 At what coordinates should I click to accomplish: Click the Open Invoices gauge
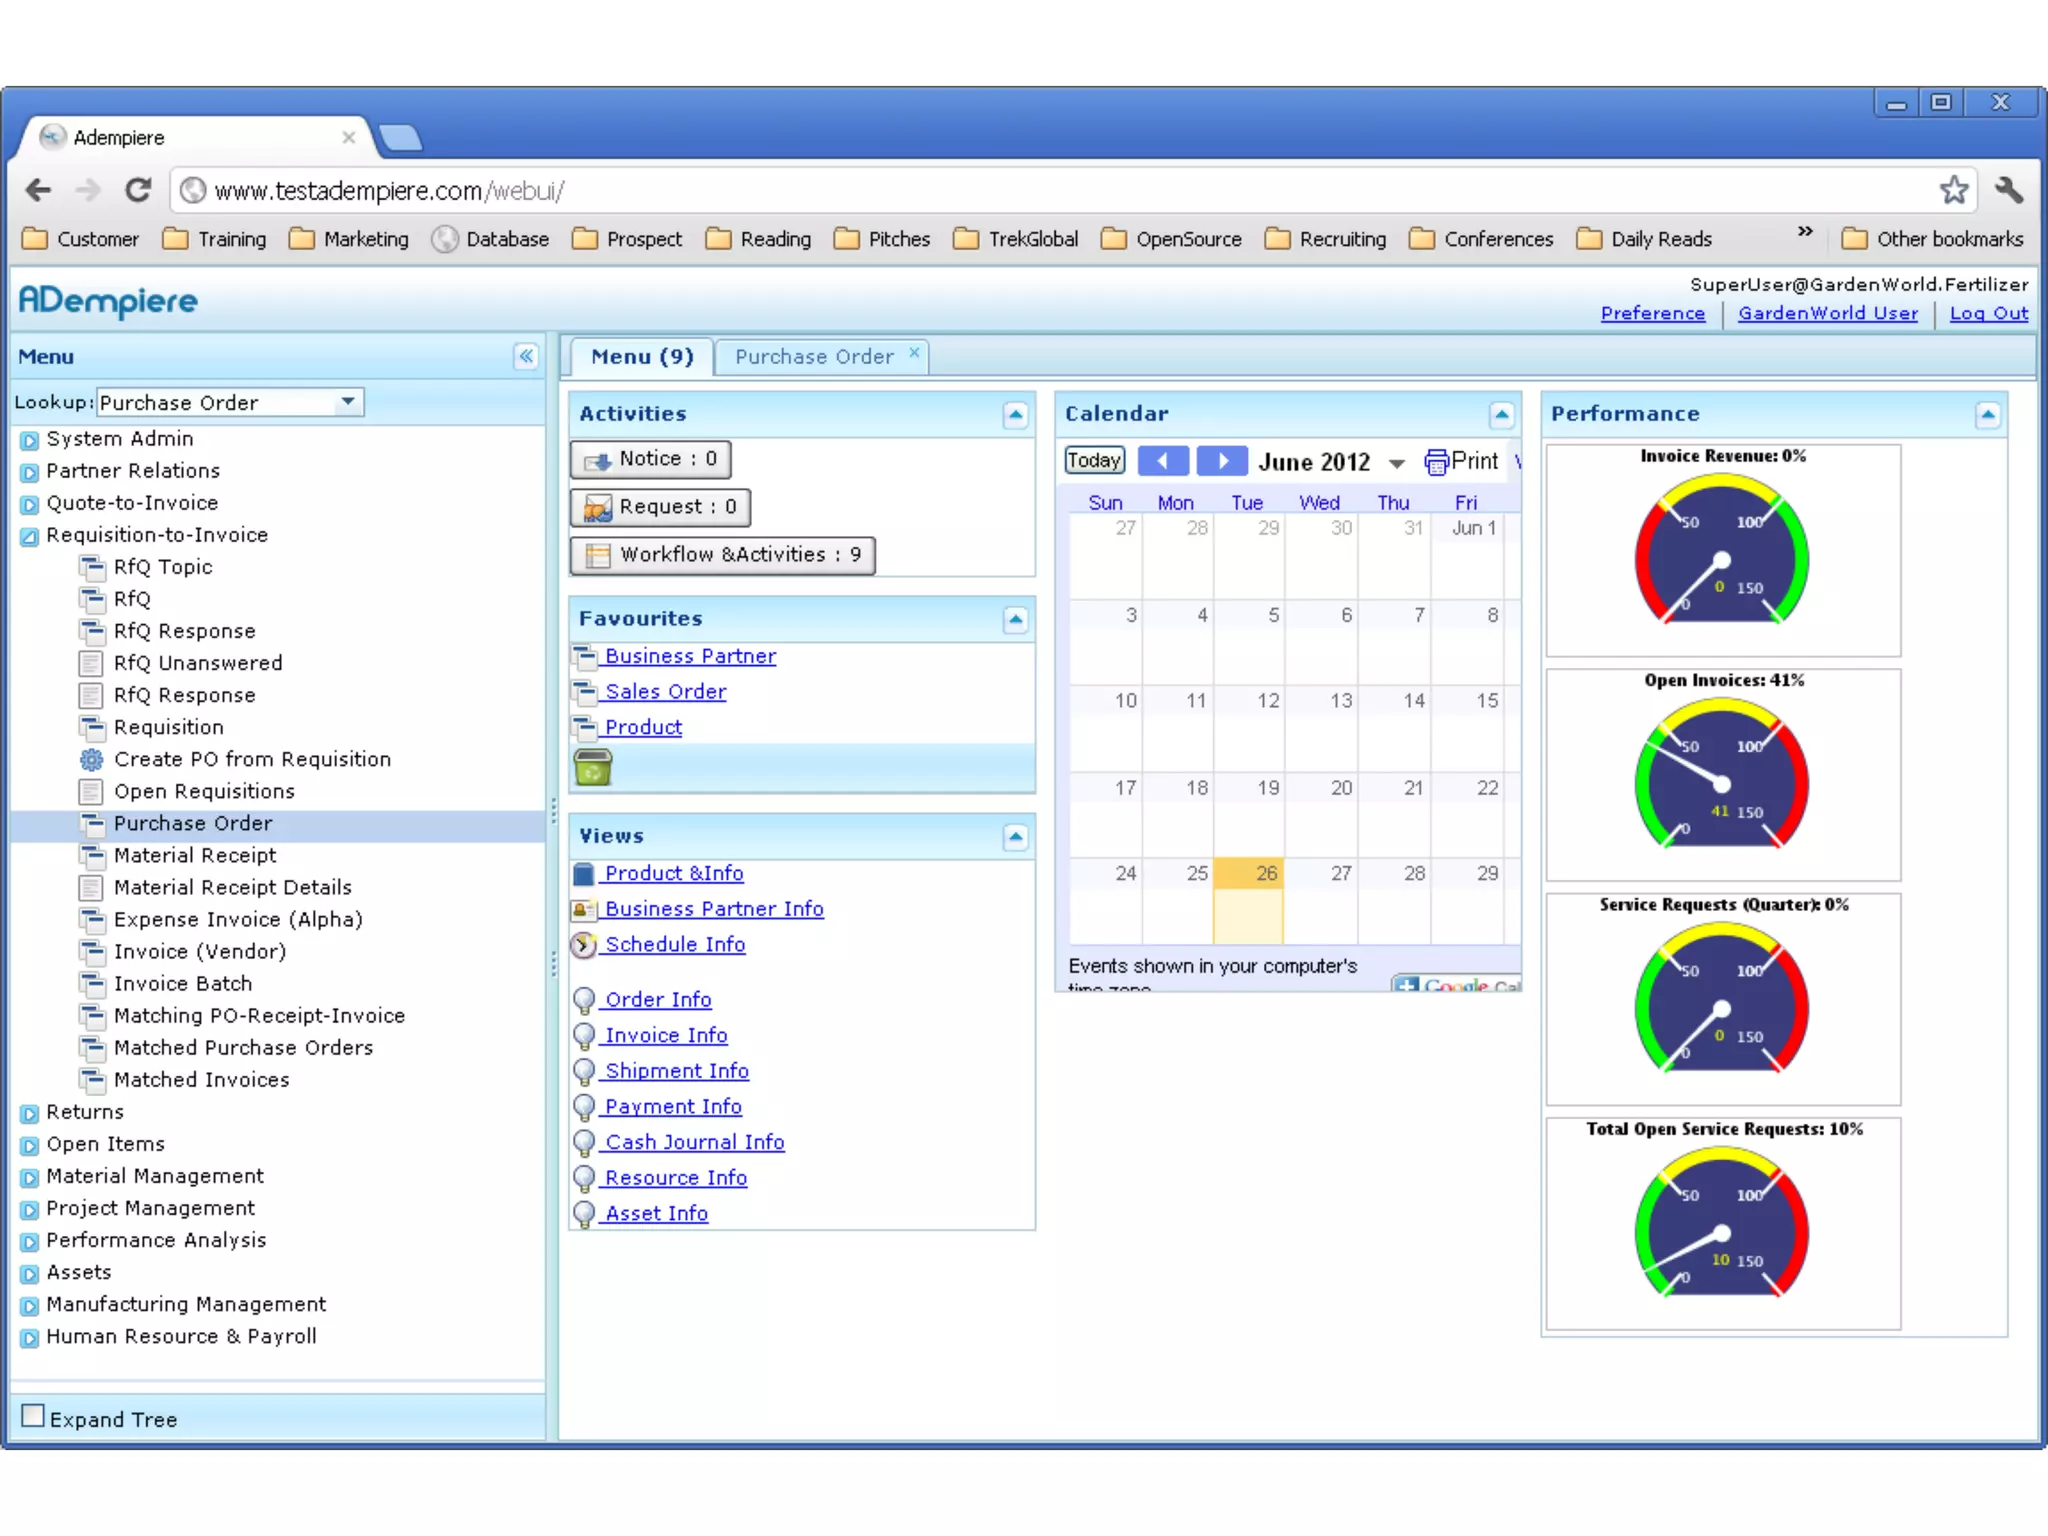pyautogui.click(x=1722, y=774)
